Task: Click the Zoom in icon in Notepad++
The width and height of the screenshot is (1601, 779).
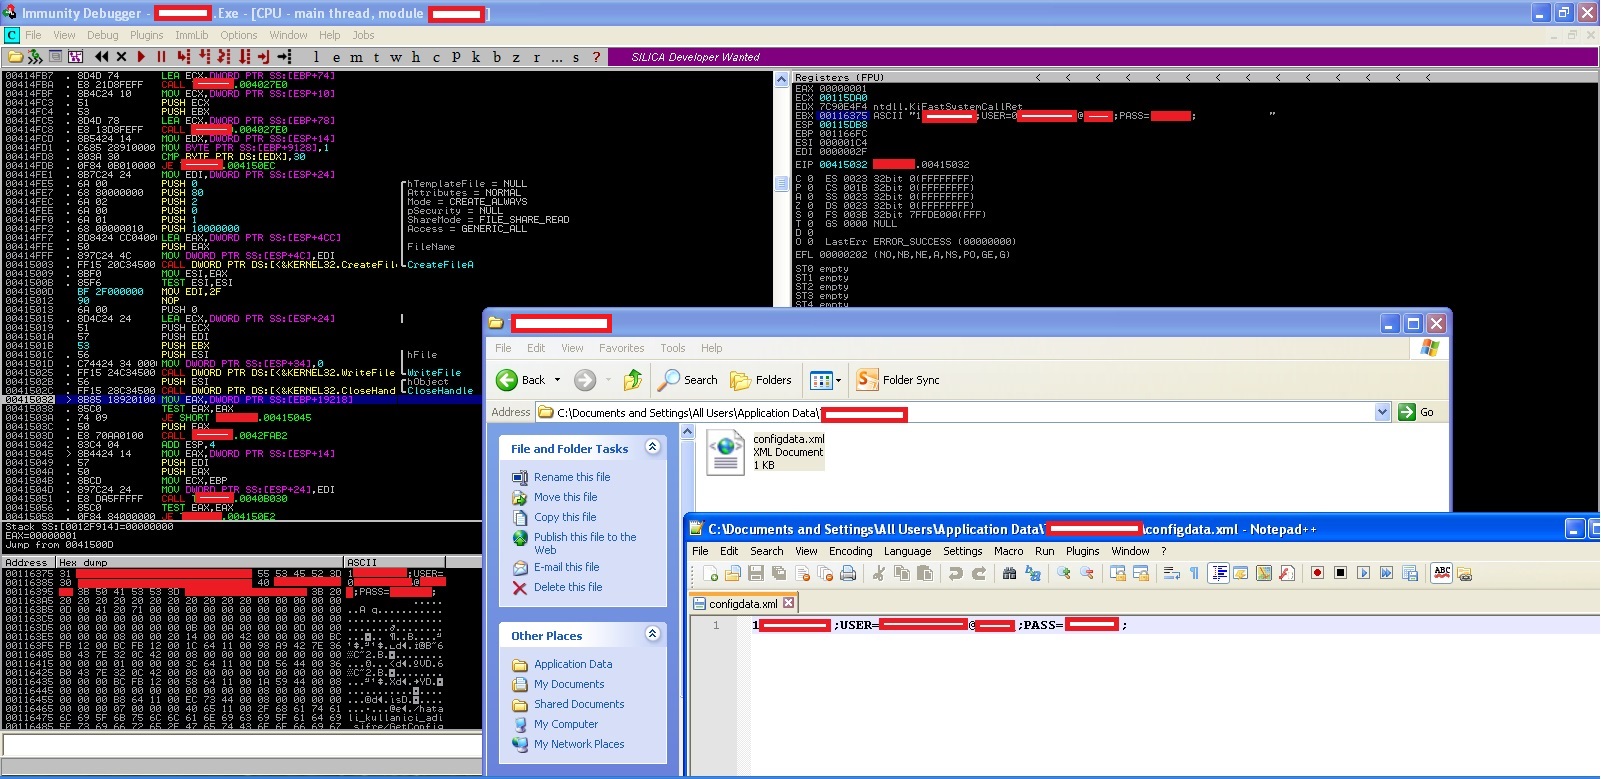Action: (x=1063, y=573)
